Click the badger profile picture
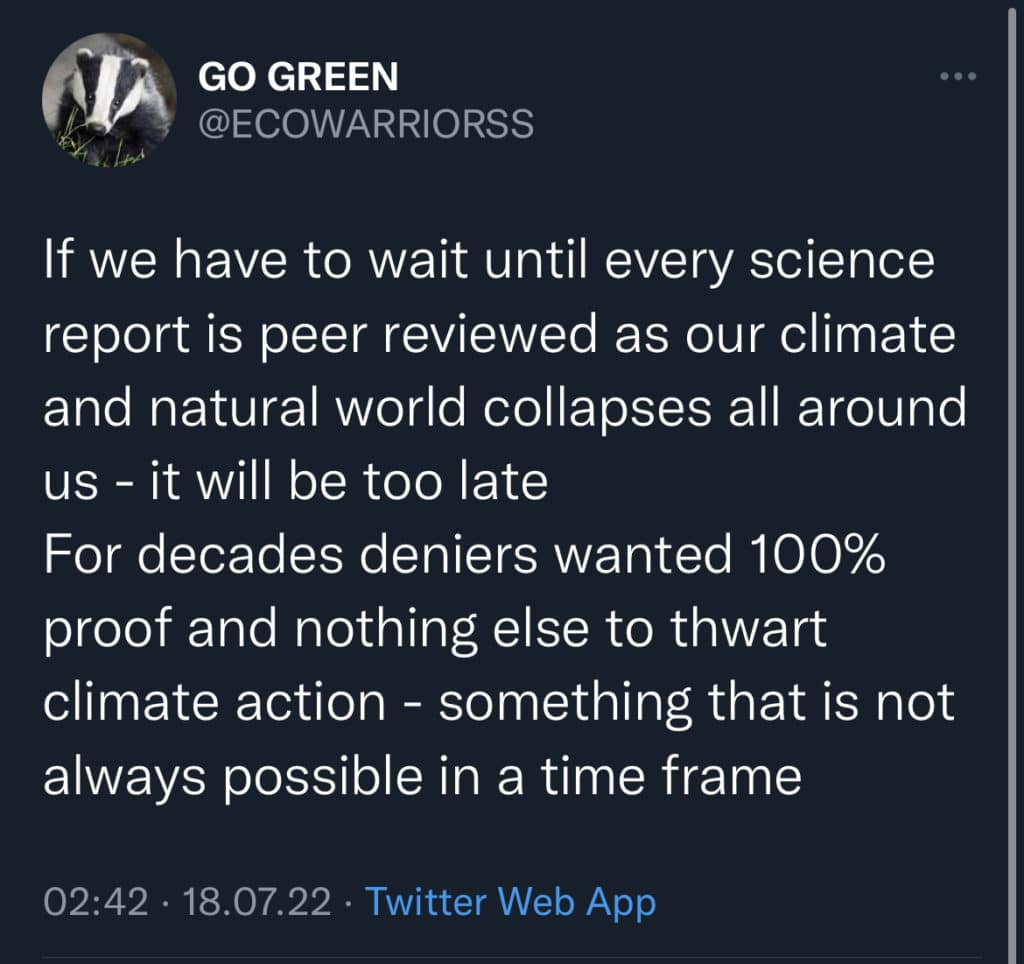 [x=109, y=99]
